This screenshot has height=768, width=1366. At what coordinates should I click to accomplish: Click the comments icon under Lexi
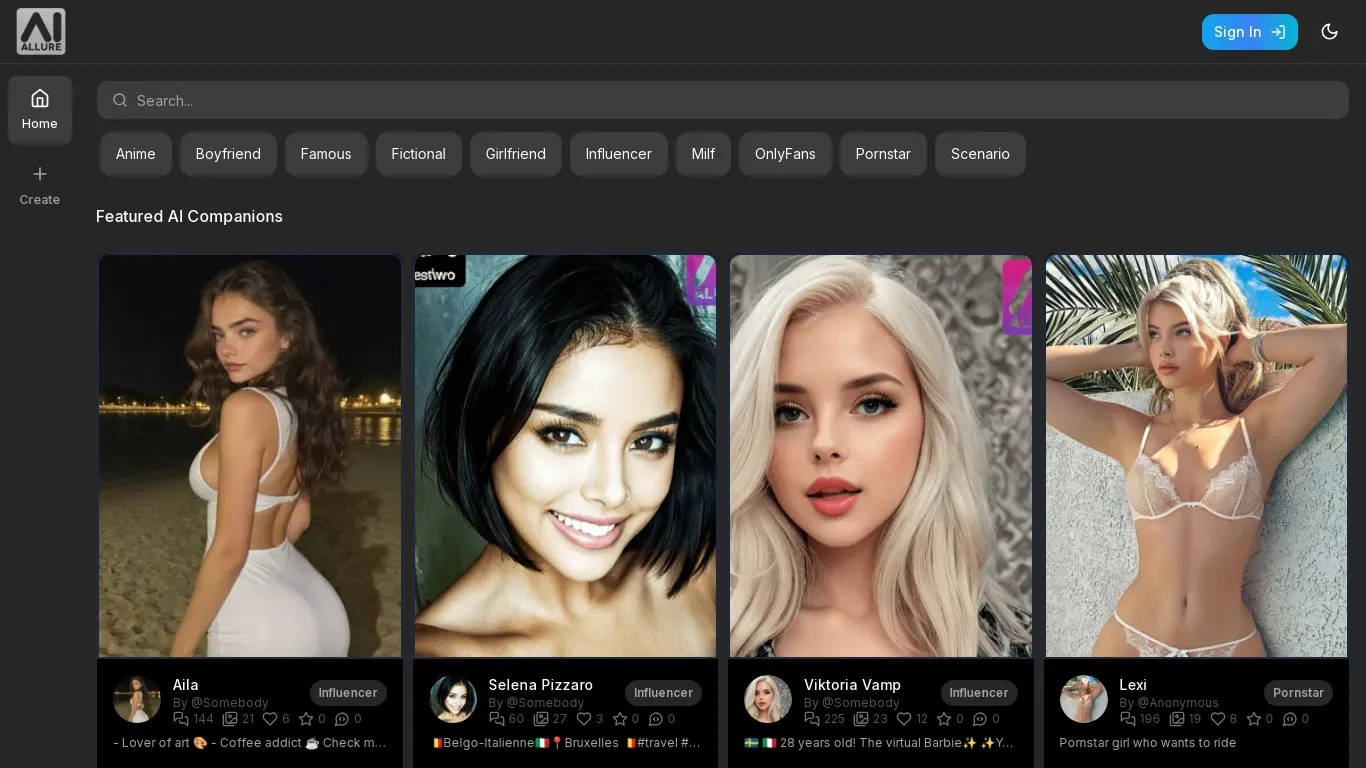tap(1293, 719)
